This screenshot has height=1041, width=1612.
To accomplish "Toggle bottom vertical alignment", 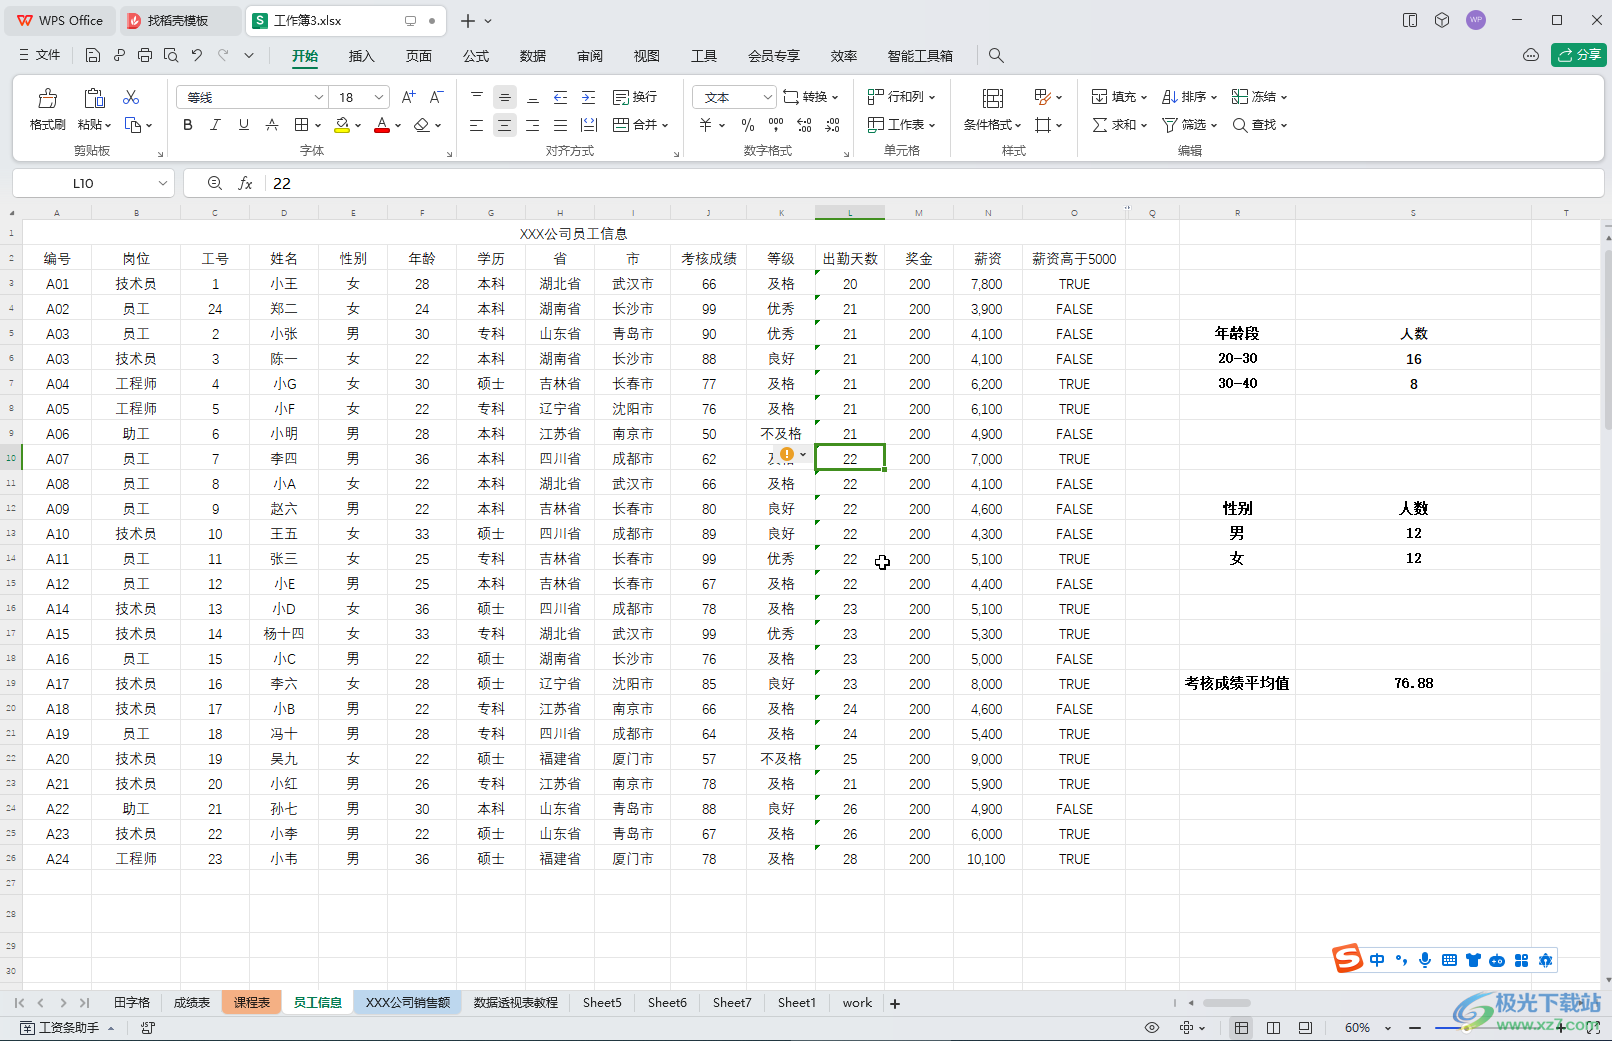I will pos(533,97).
